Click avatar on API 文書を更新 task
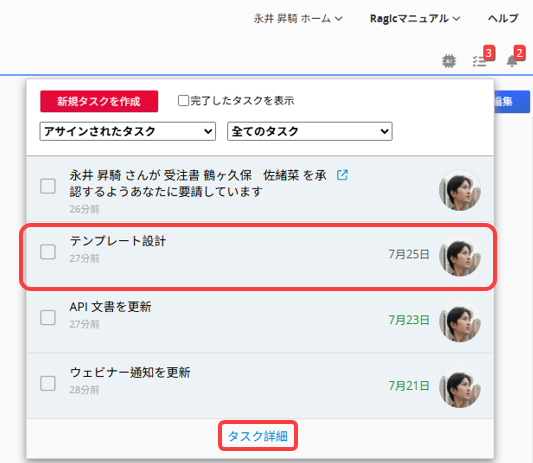The image size is (533, 463). [x=460, y=322]
